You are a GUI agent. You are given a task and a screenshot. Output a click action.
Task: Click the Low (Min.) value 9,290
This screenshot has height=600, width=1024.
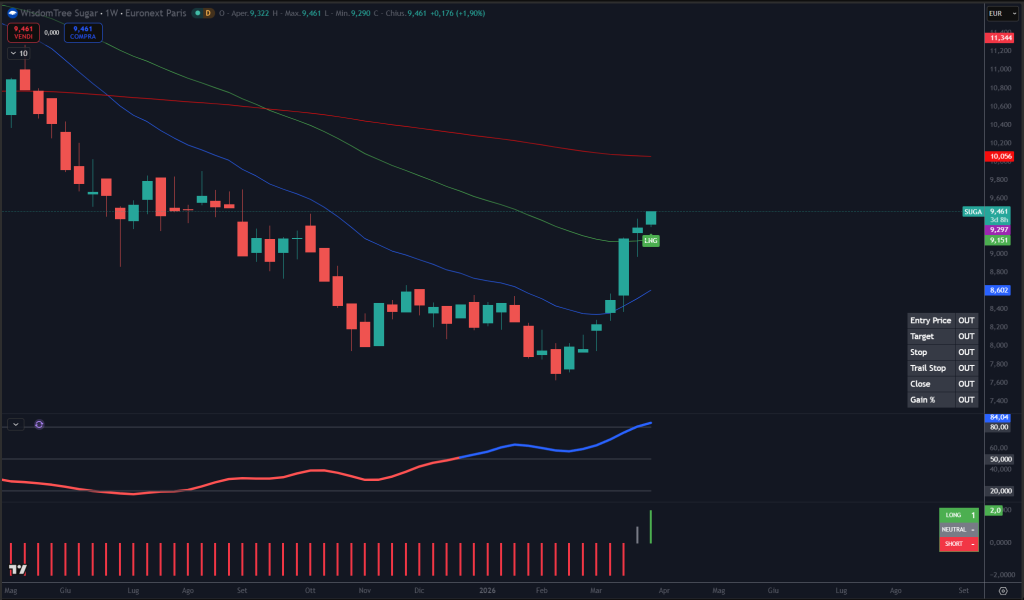(361, 13)
